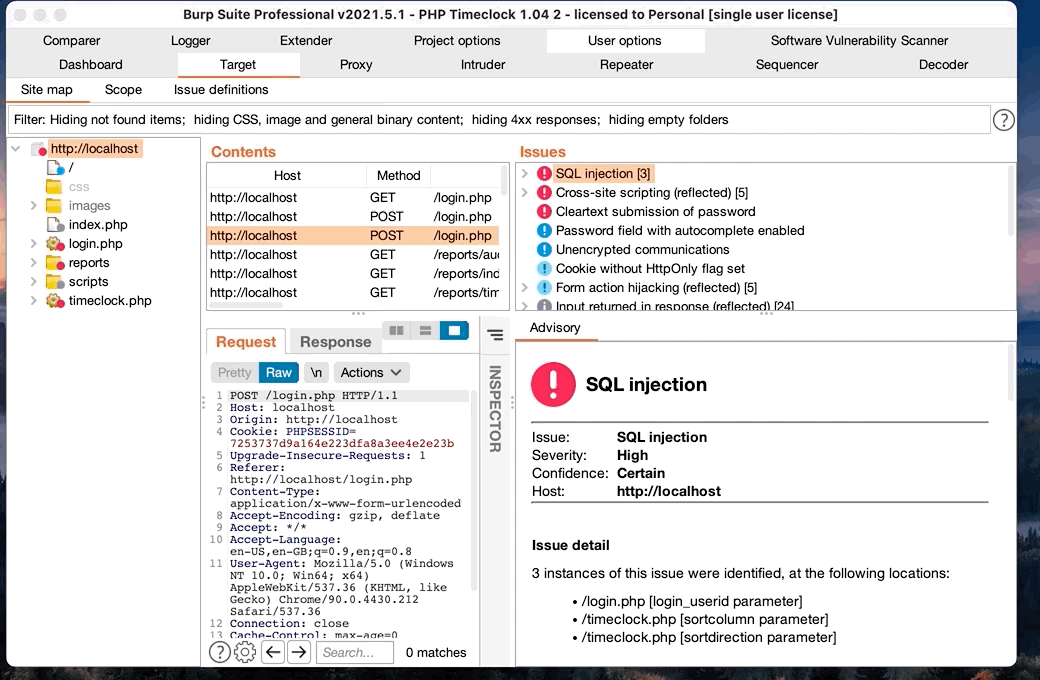Click the Cleartext submission of password issue icon
1040x680 pixels.
point(544,212)
